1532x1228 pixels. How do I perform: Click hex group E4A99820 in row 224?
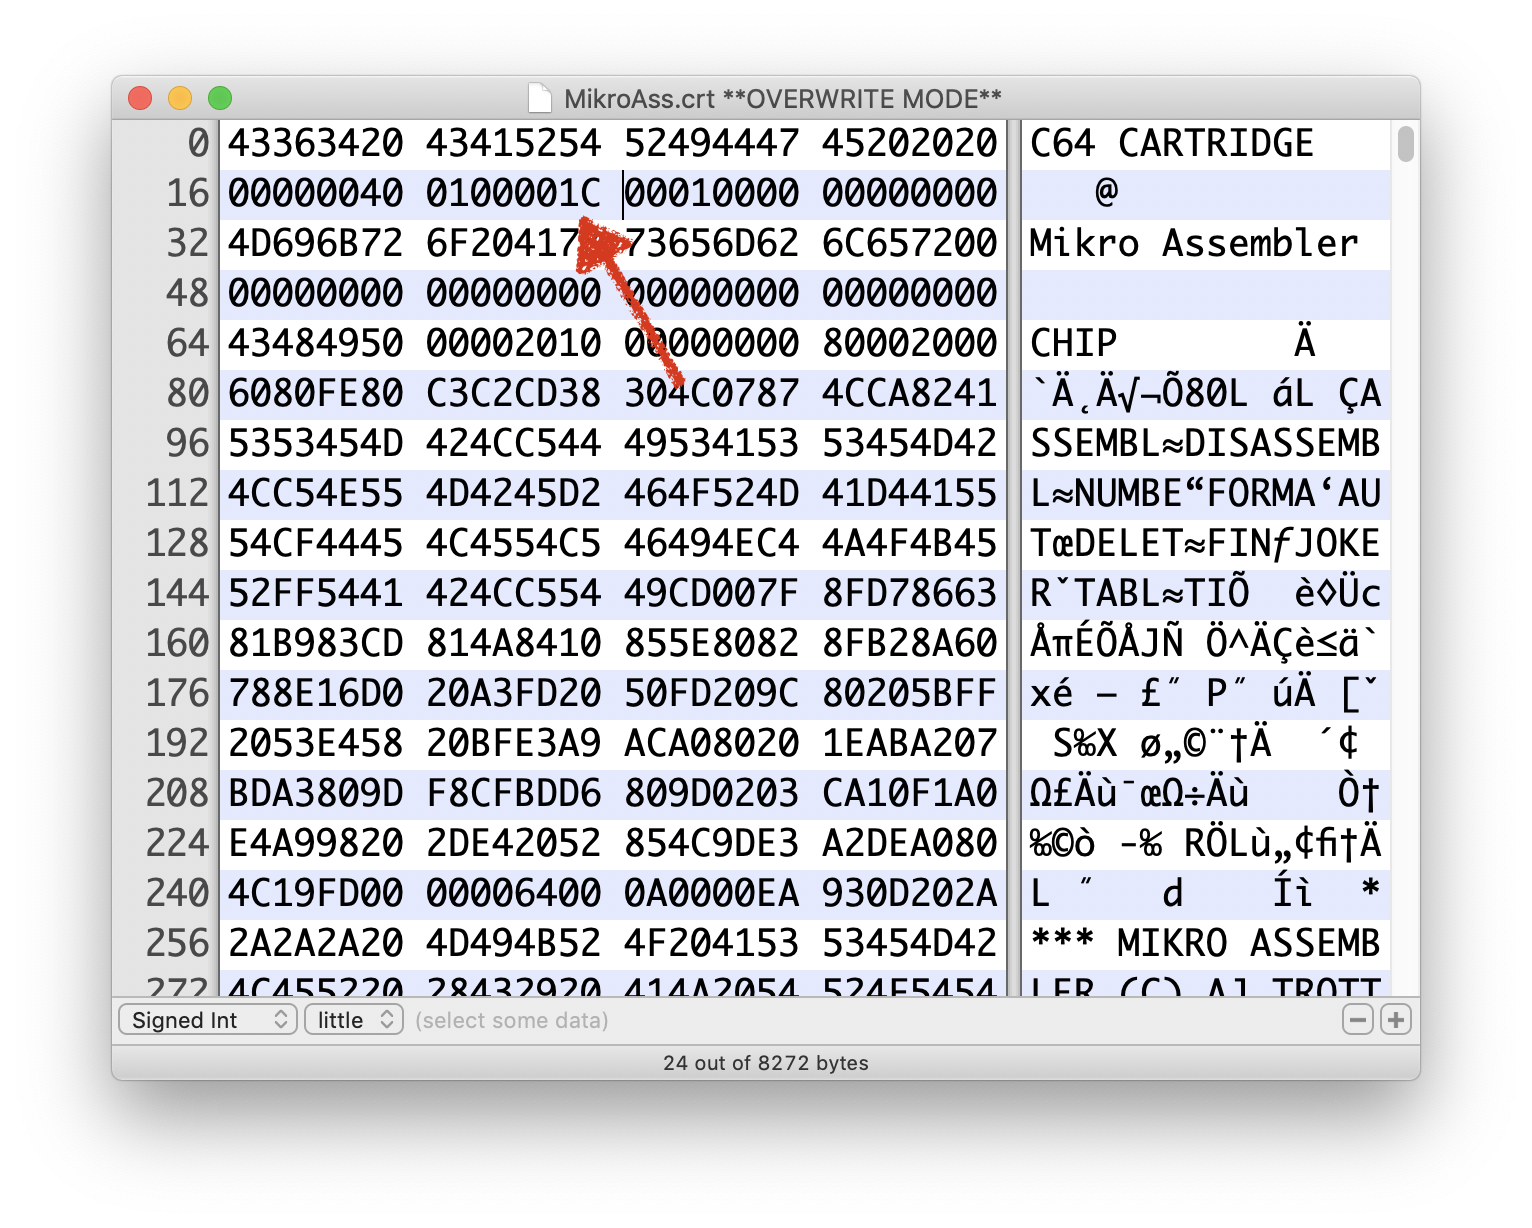pos(316,843)
